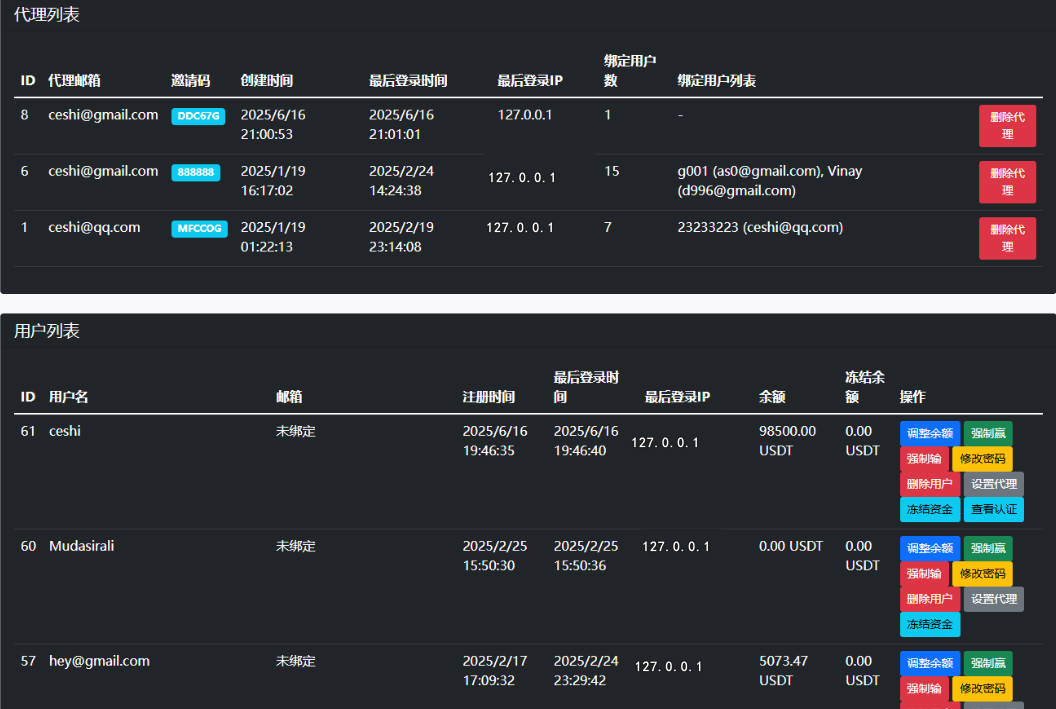Select the DDC67G invite code badge
Viewport: 1056px width, 709px height.
point(198,116)
